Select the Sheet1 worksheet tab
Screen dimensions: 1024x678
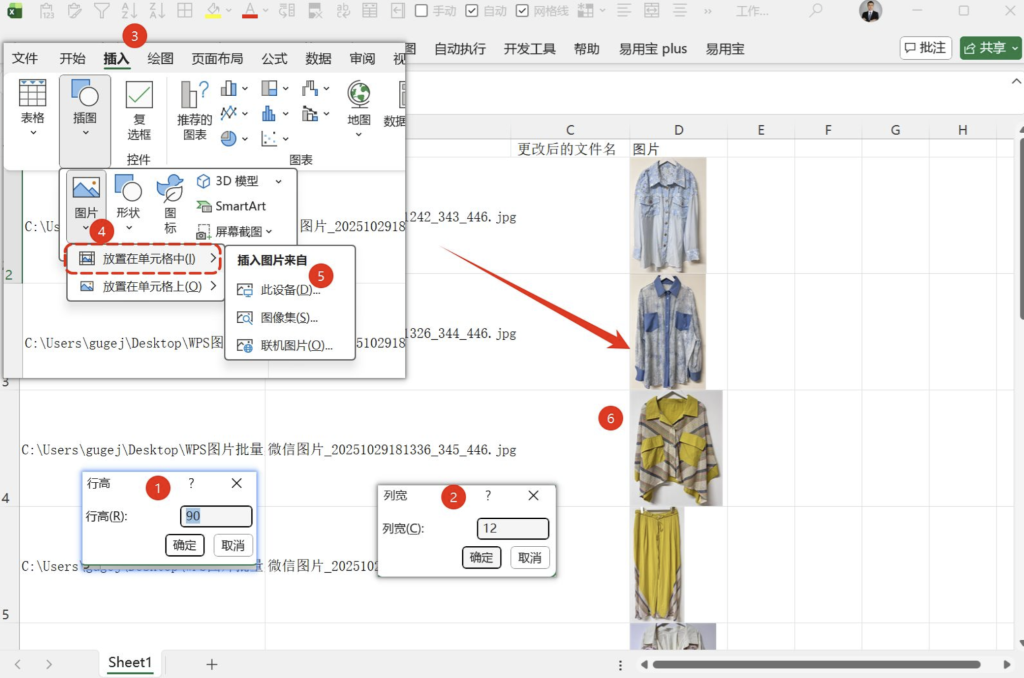130,662
